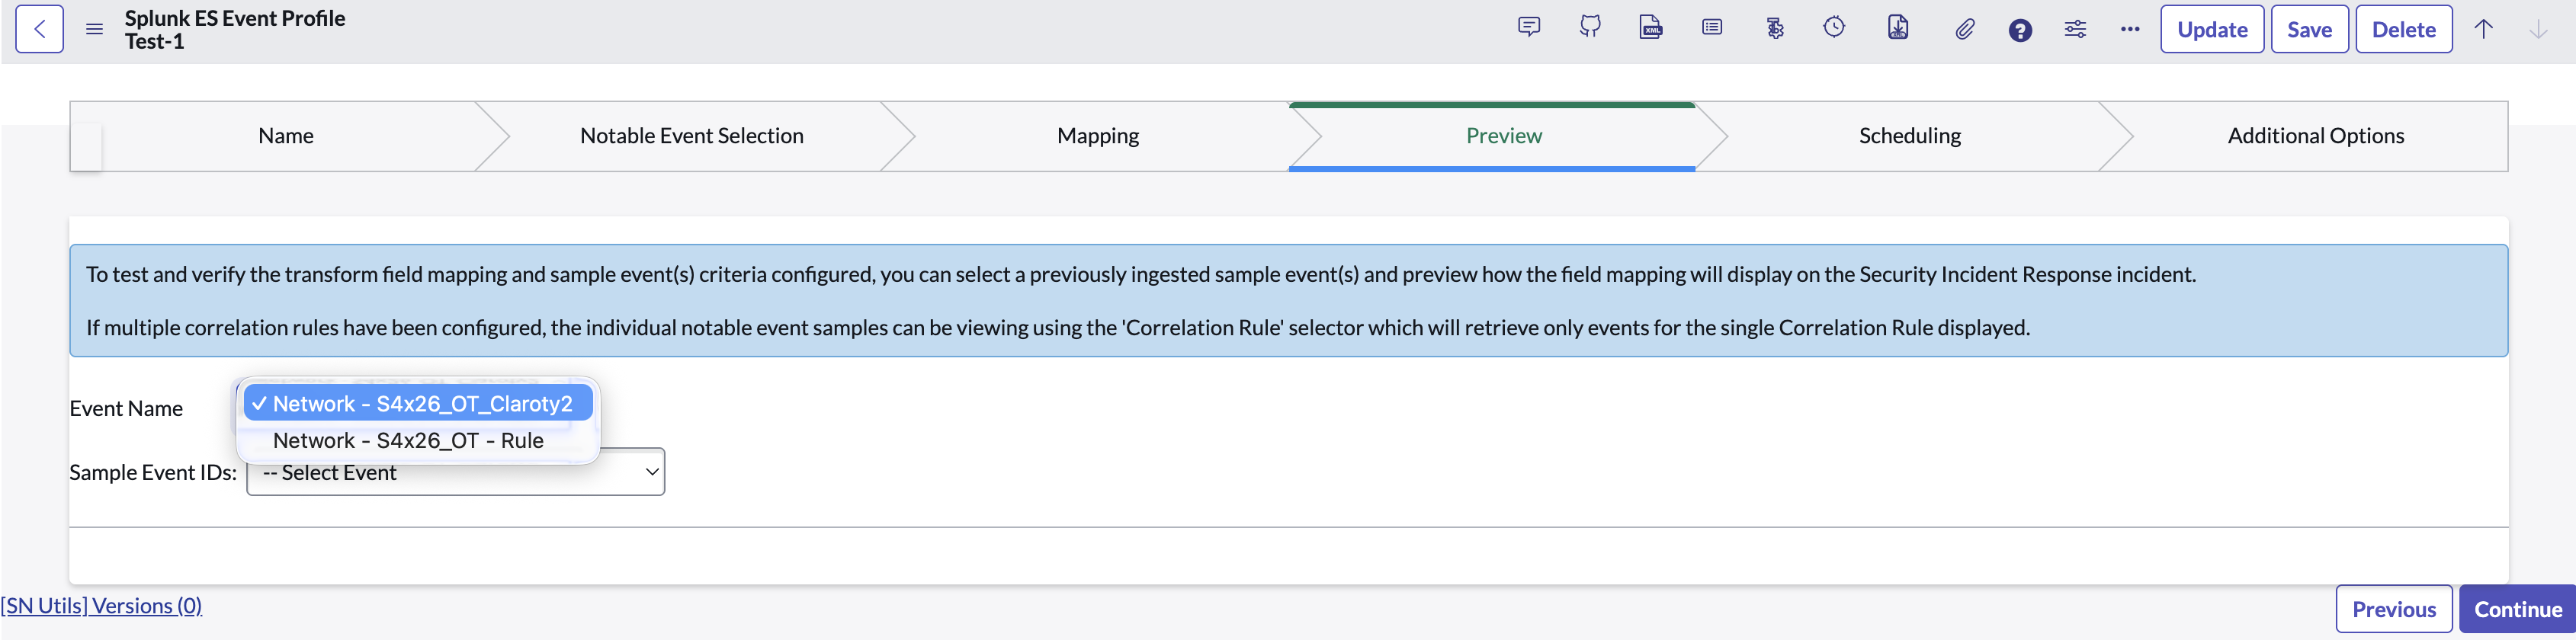2576x640 pixels.
Task: Click the 'If multiple correlation rules' info paragraph
Action: pyautogui.click(x=1058, y=327)
